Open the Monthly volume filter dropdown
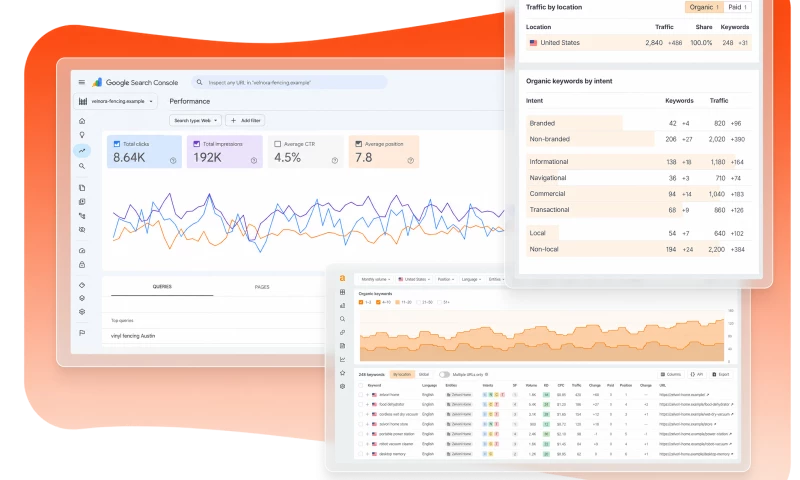Image resolution: width=800 pixels, height=480 pixels. click(x=375, y=280)
